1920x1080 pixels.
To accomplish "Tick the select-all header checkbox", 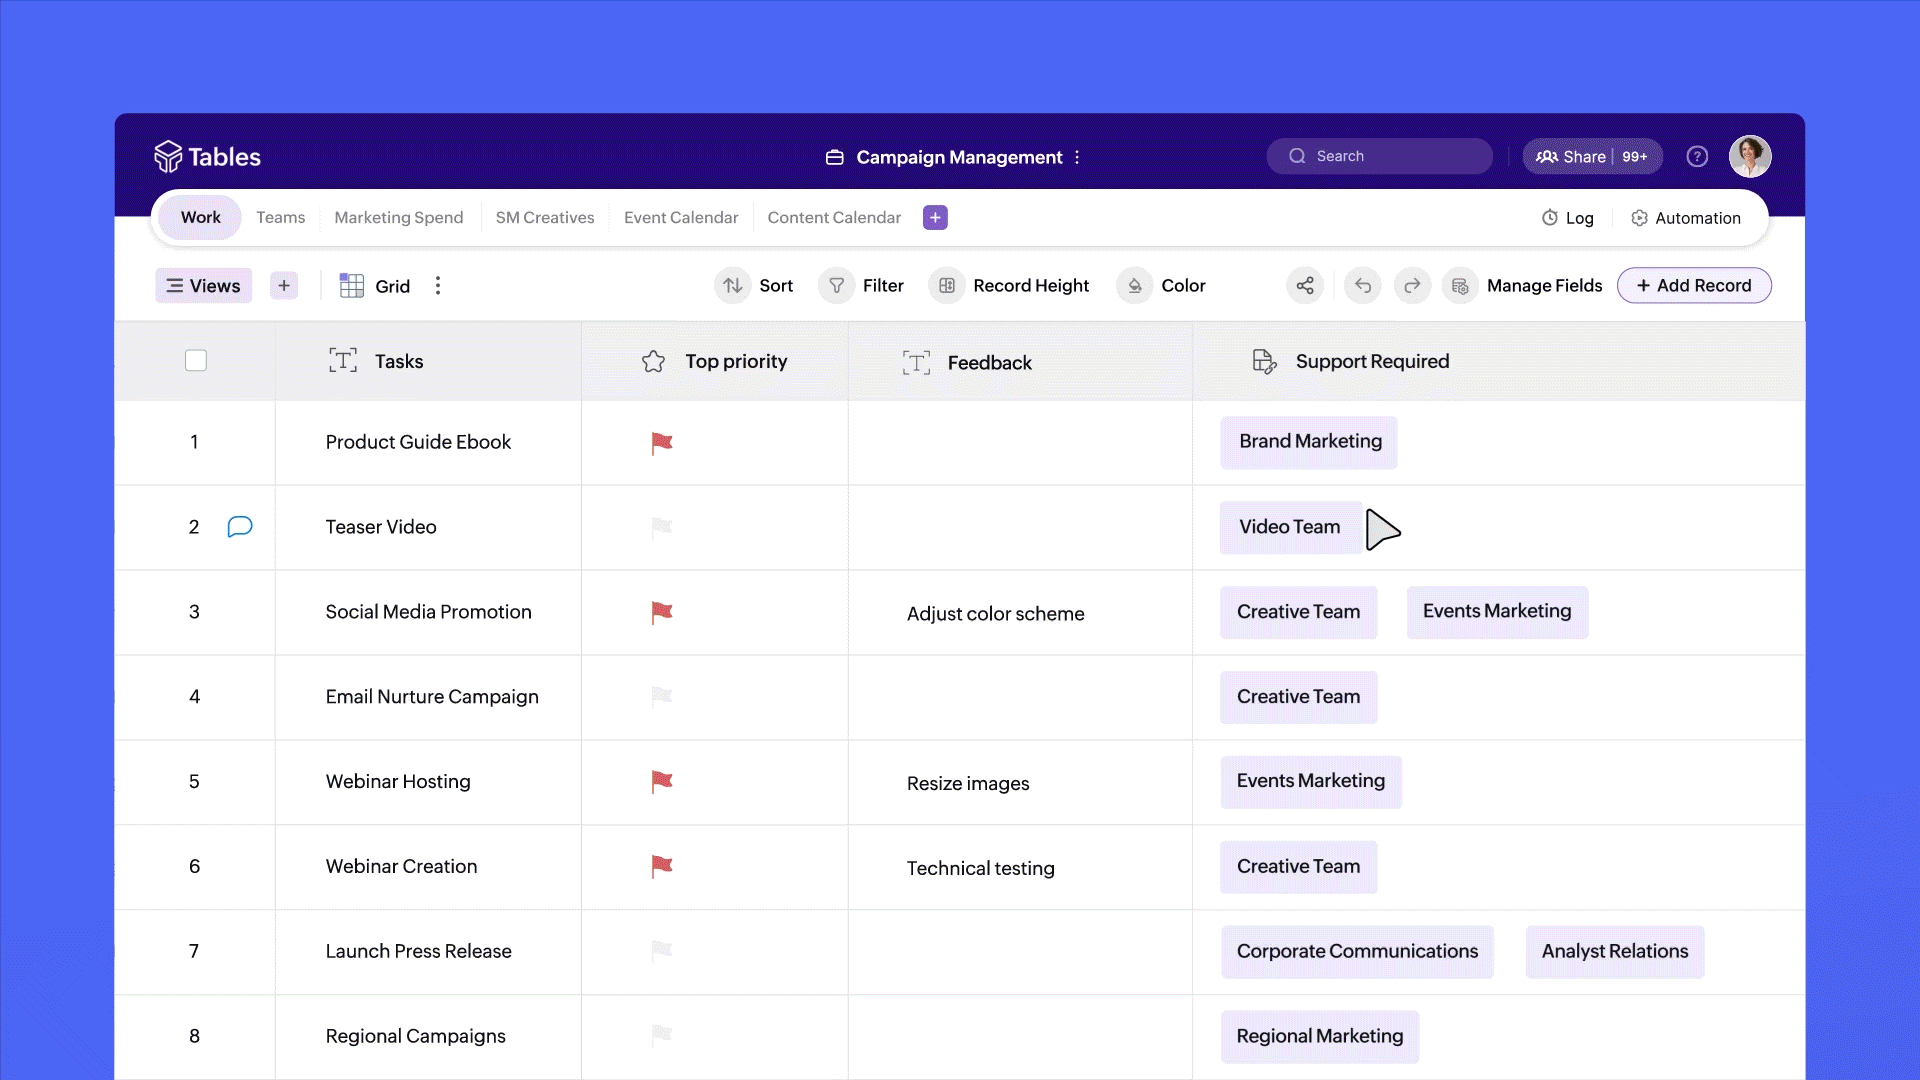I will 196,361.
